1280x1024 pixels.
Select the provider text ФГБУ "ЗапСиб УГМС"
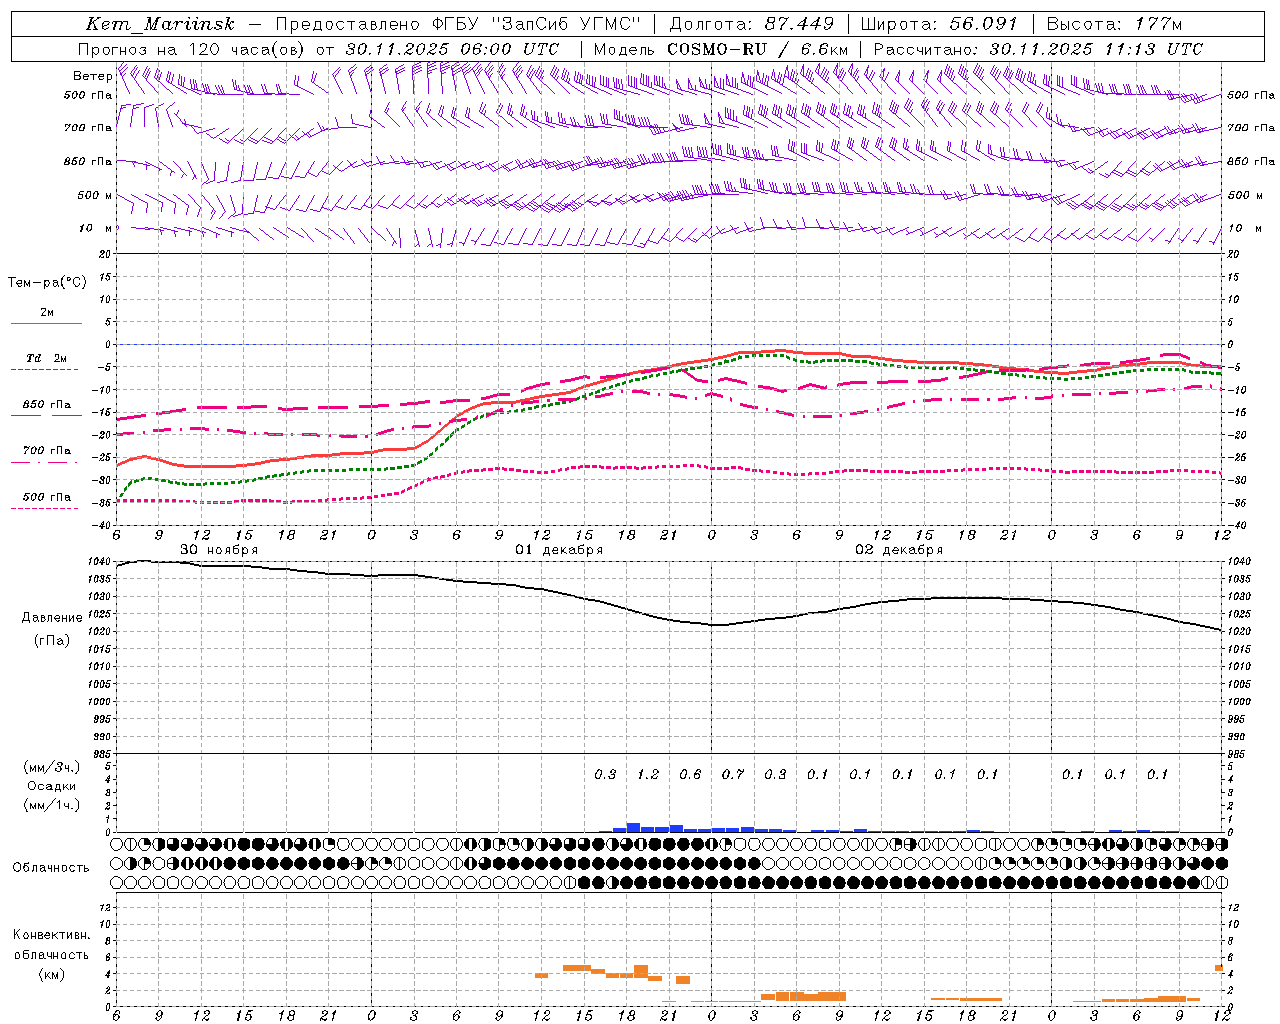coord(538,24)
